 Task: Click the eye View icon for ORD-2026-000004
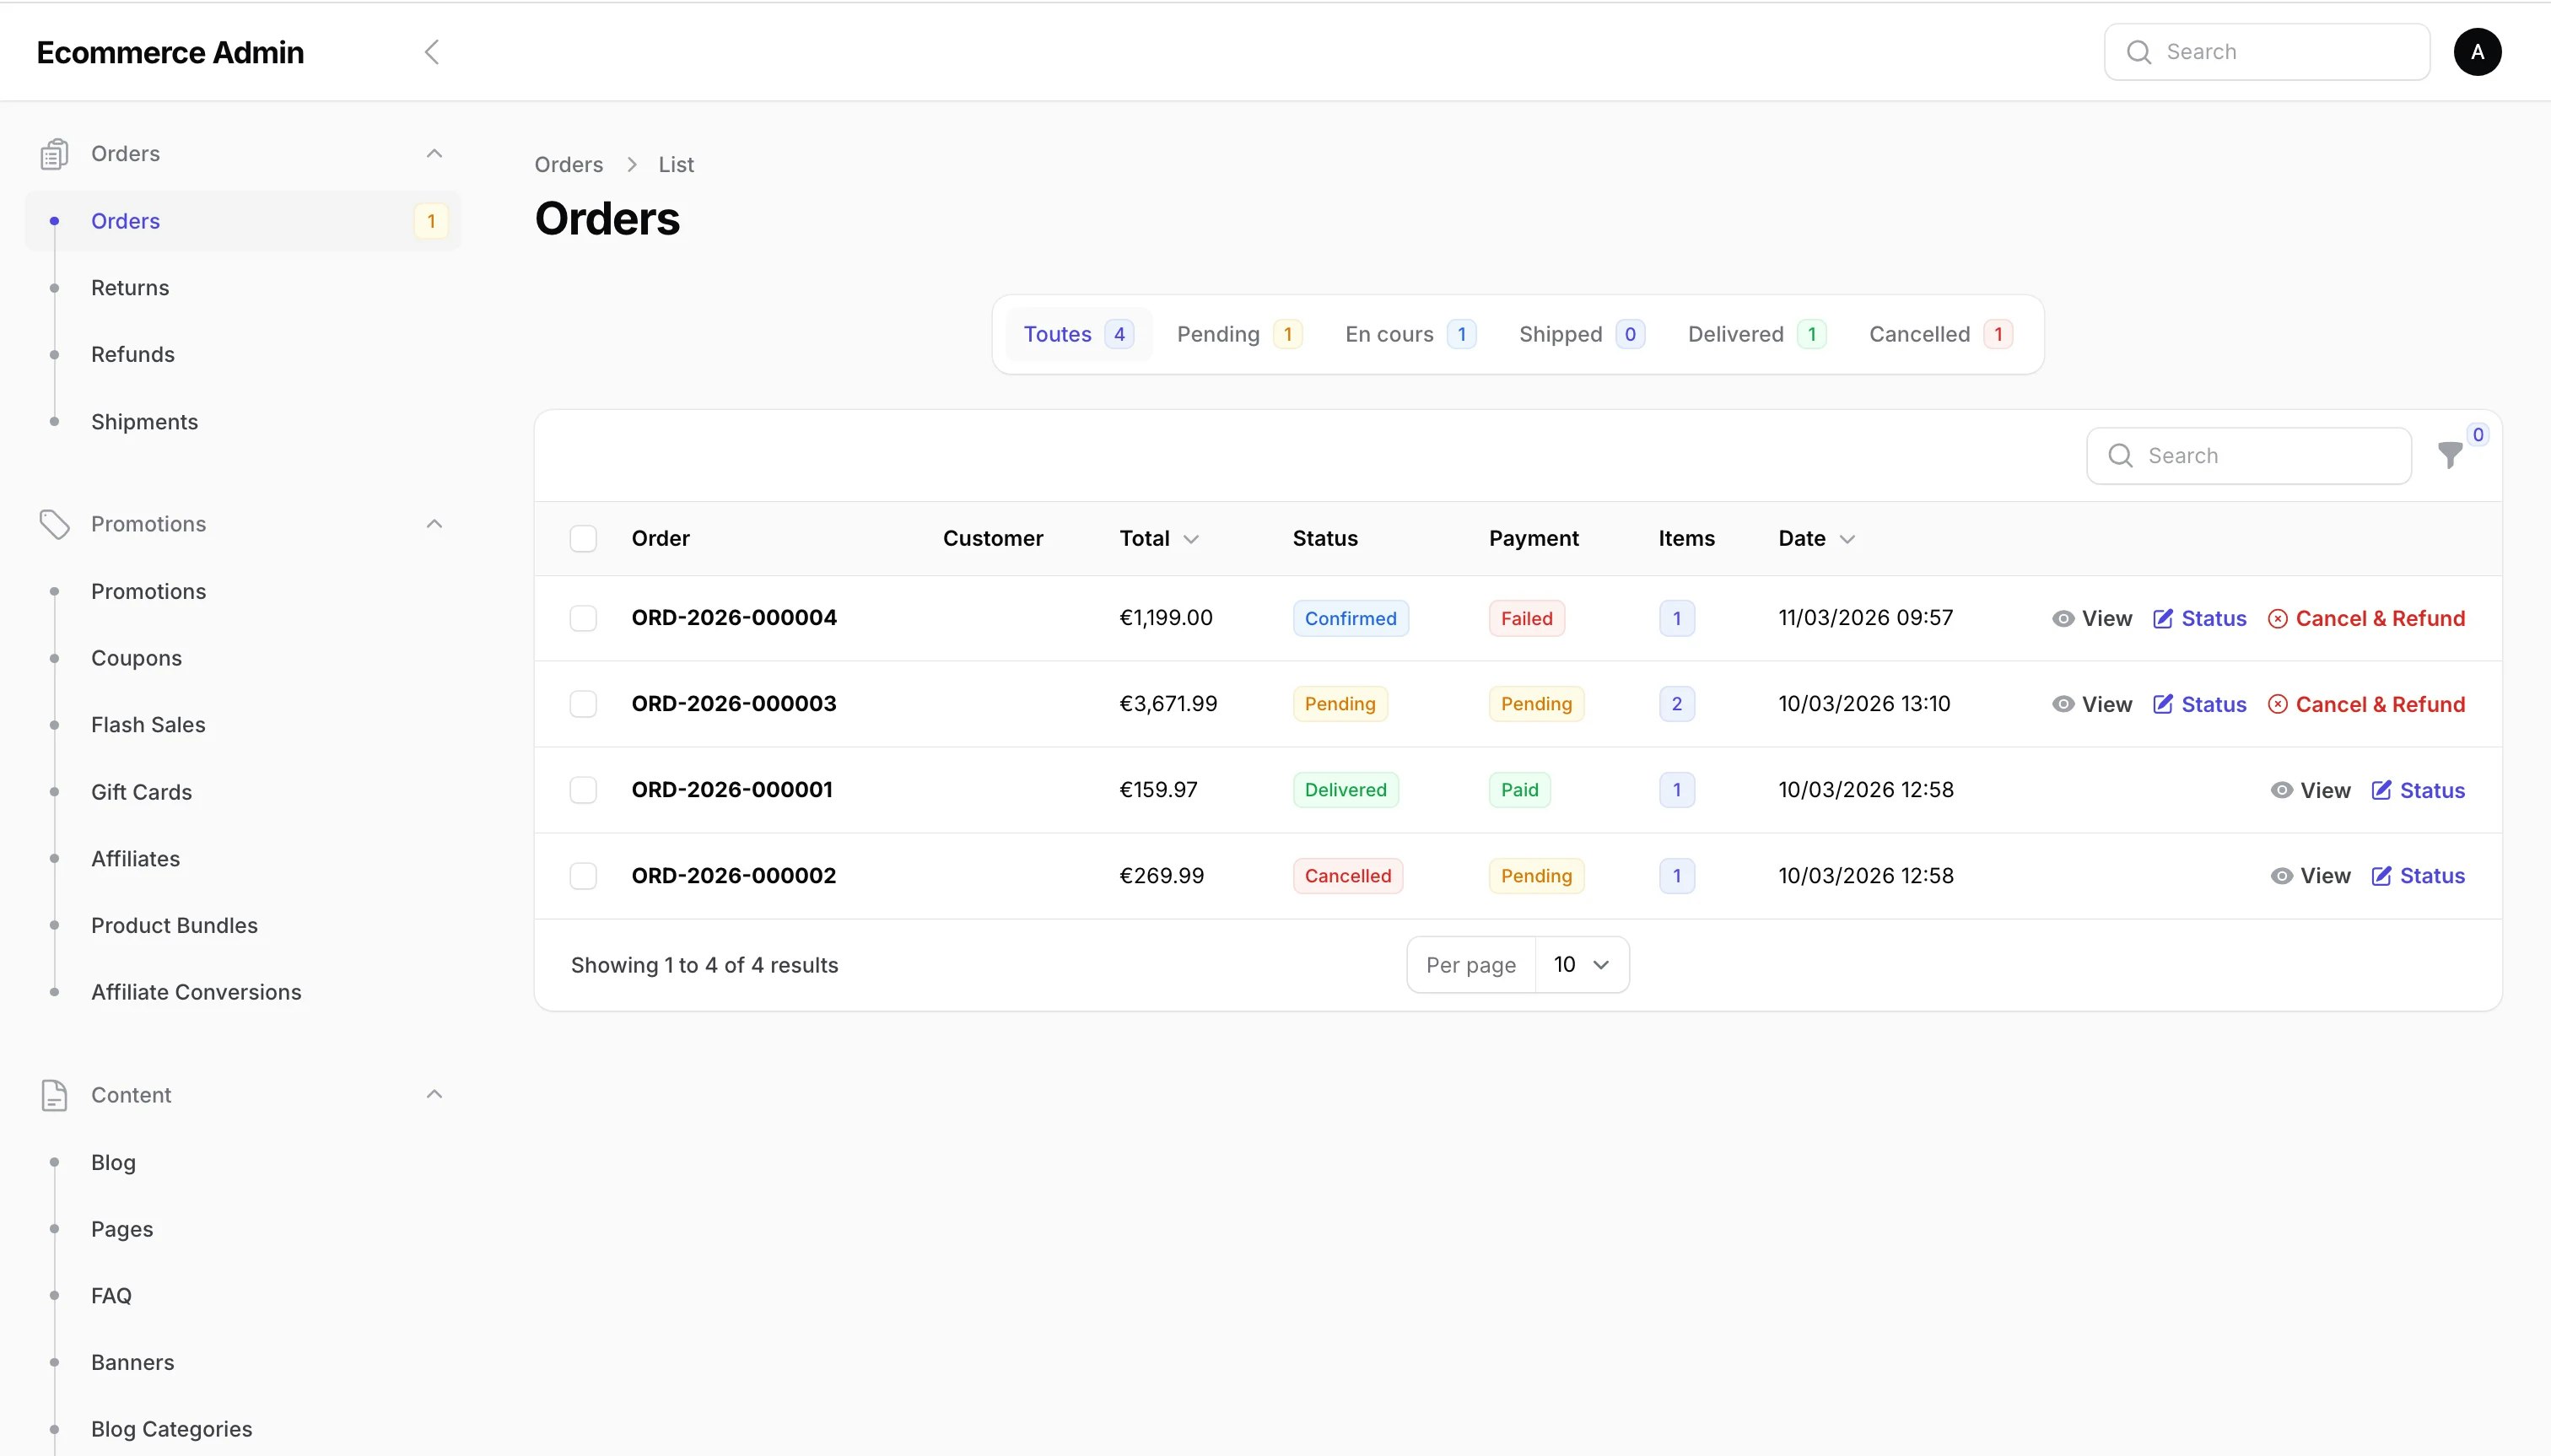click(x=2062, y=619)
